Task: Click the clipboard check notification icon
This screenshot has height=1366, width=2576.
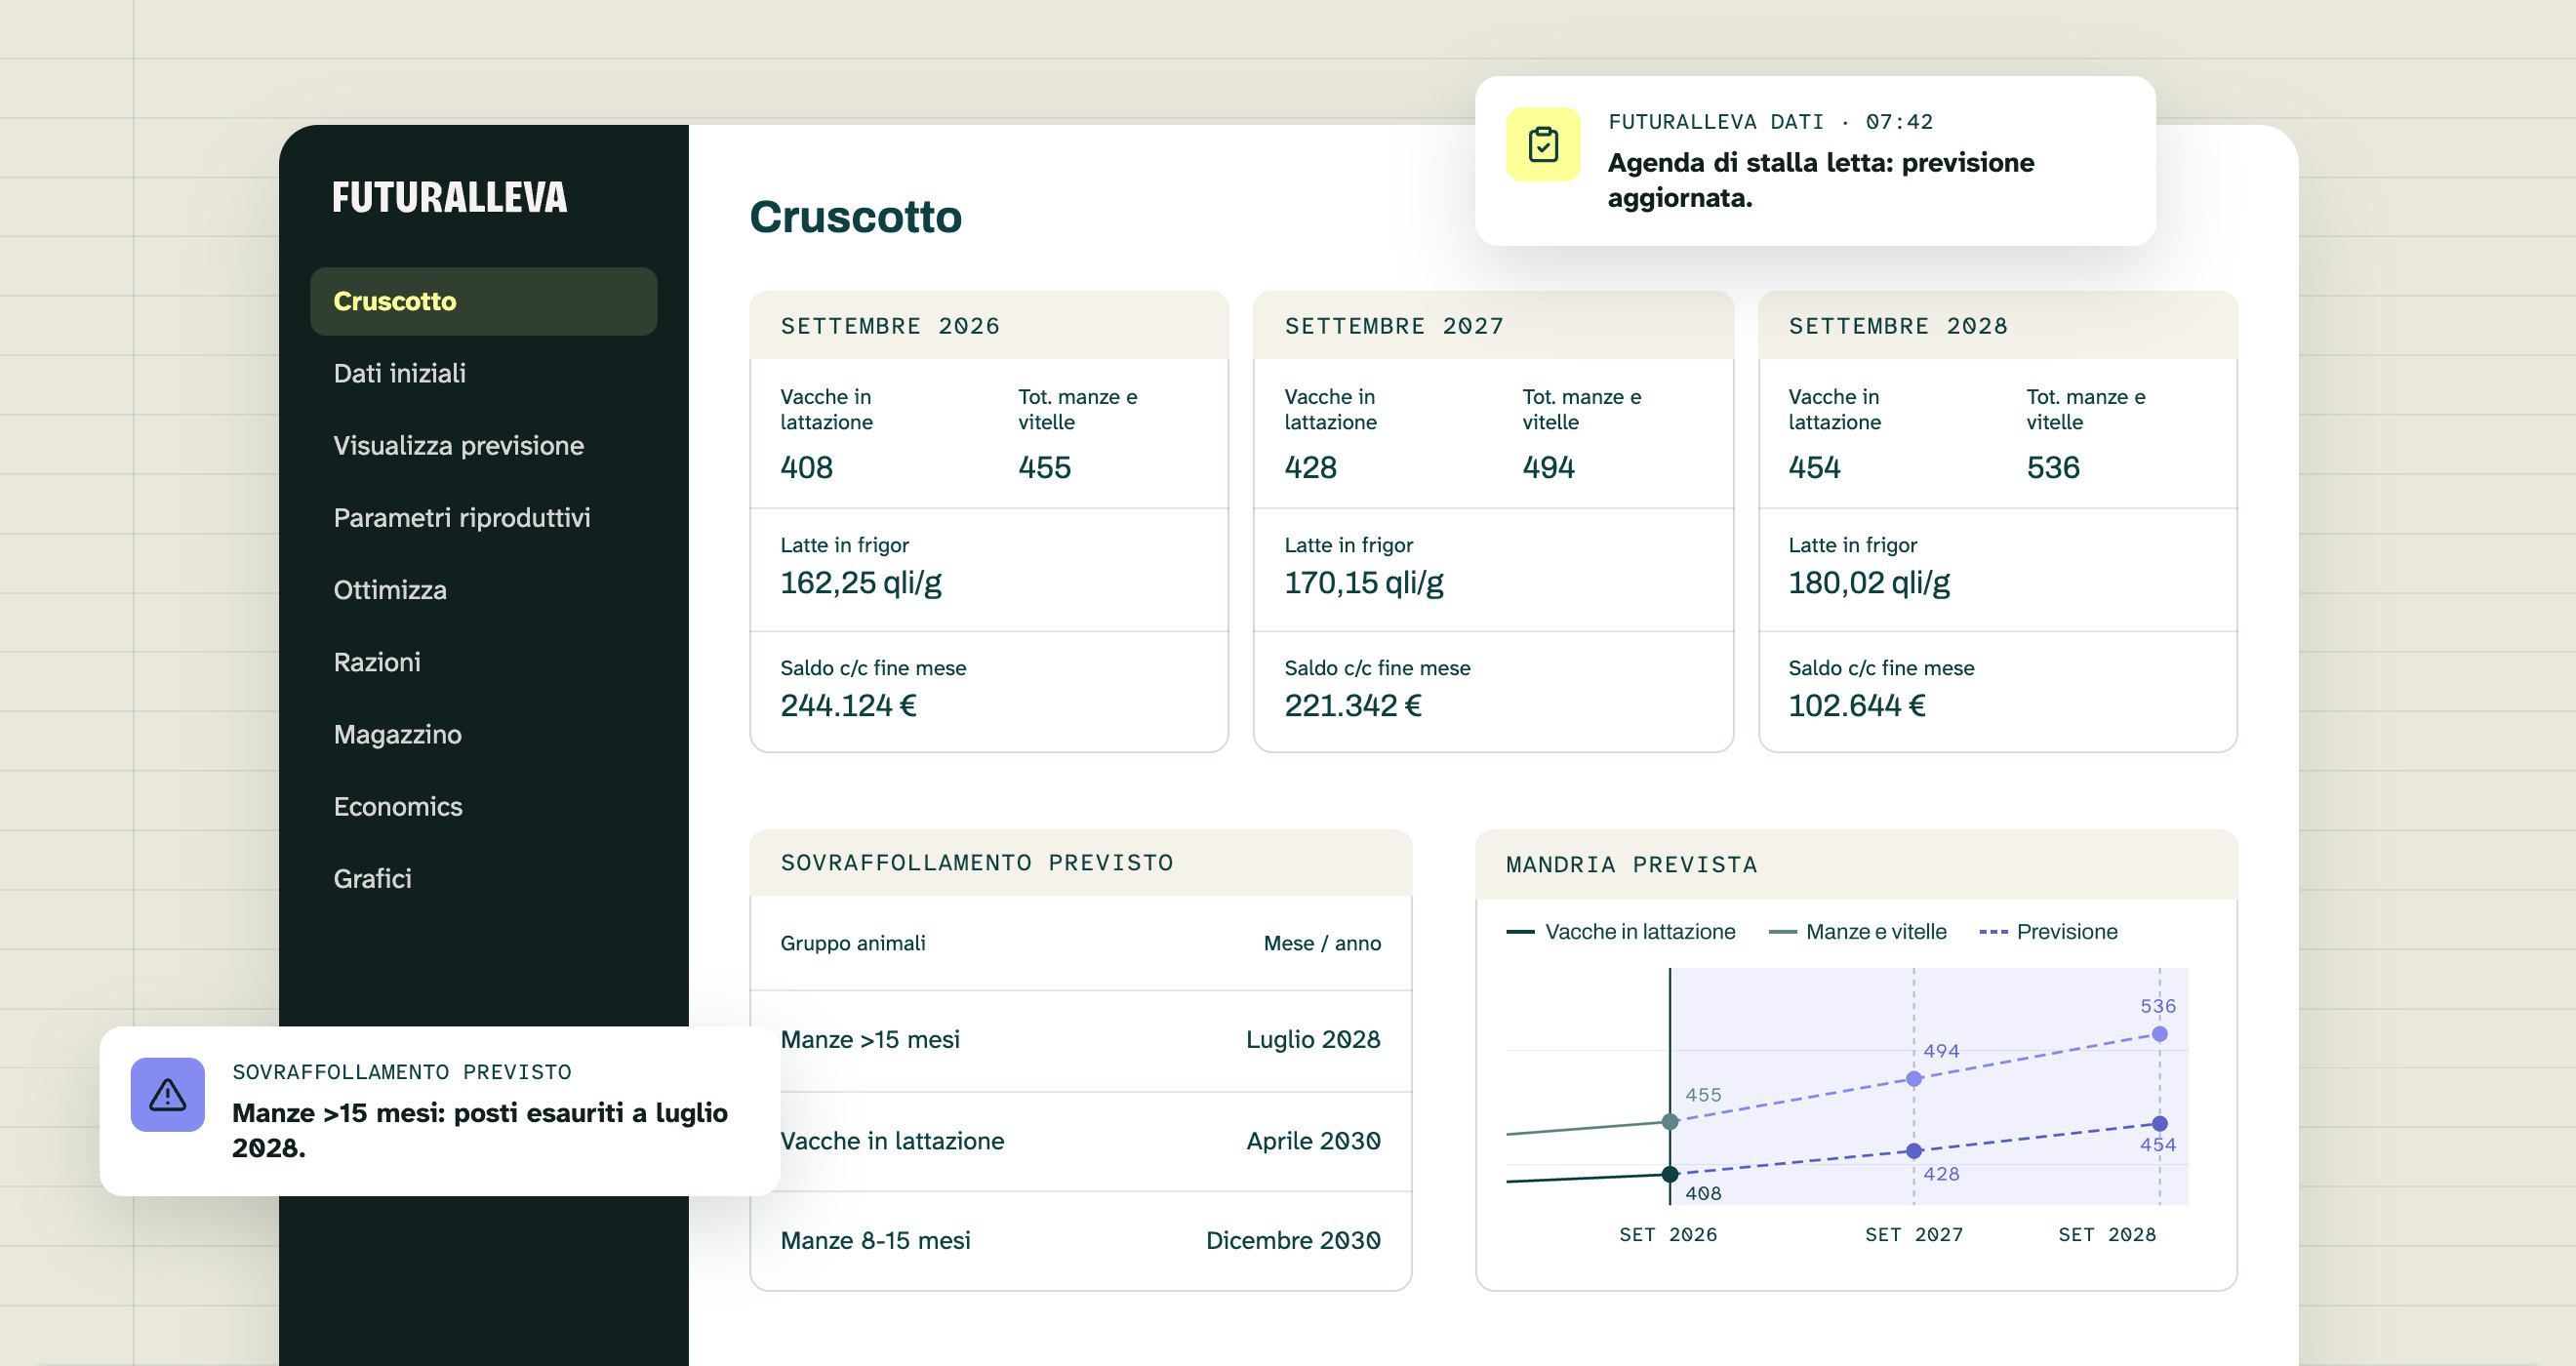Action: click(x=1543, y=144)
